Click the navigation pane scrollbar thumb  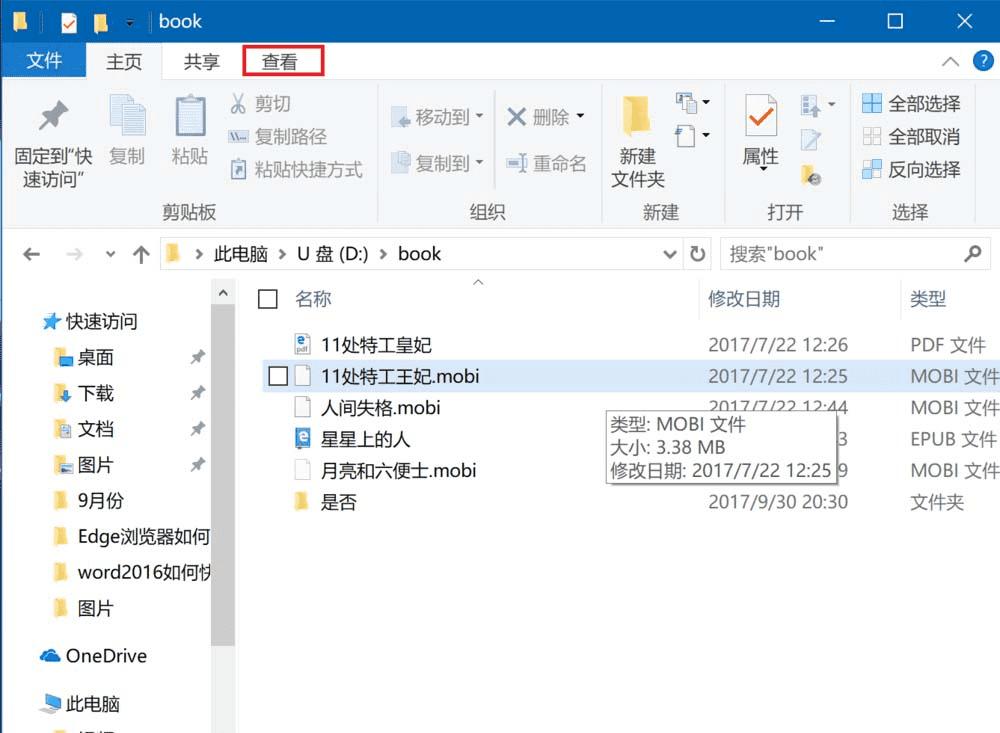coord(223,475)
